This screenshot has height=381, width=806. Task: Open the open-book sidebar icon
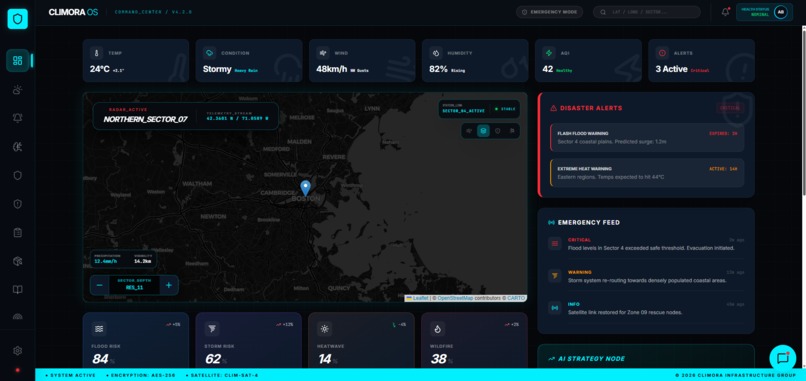pos(17,289)
